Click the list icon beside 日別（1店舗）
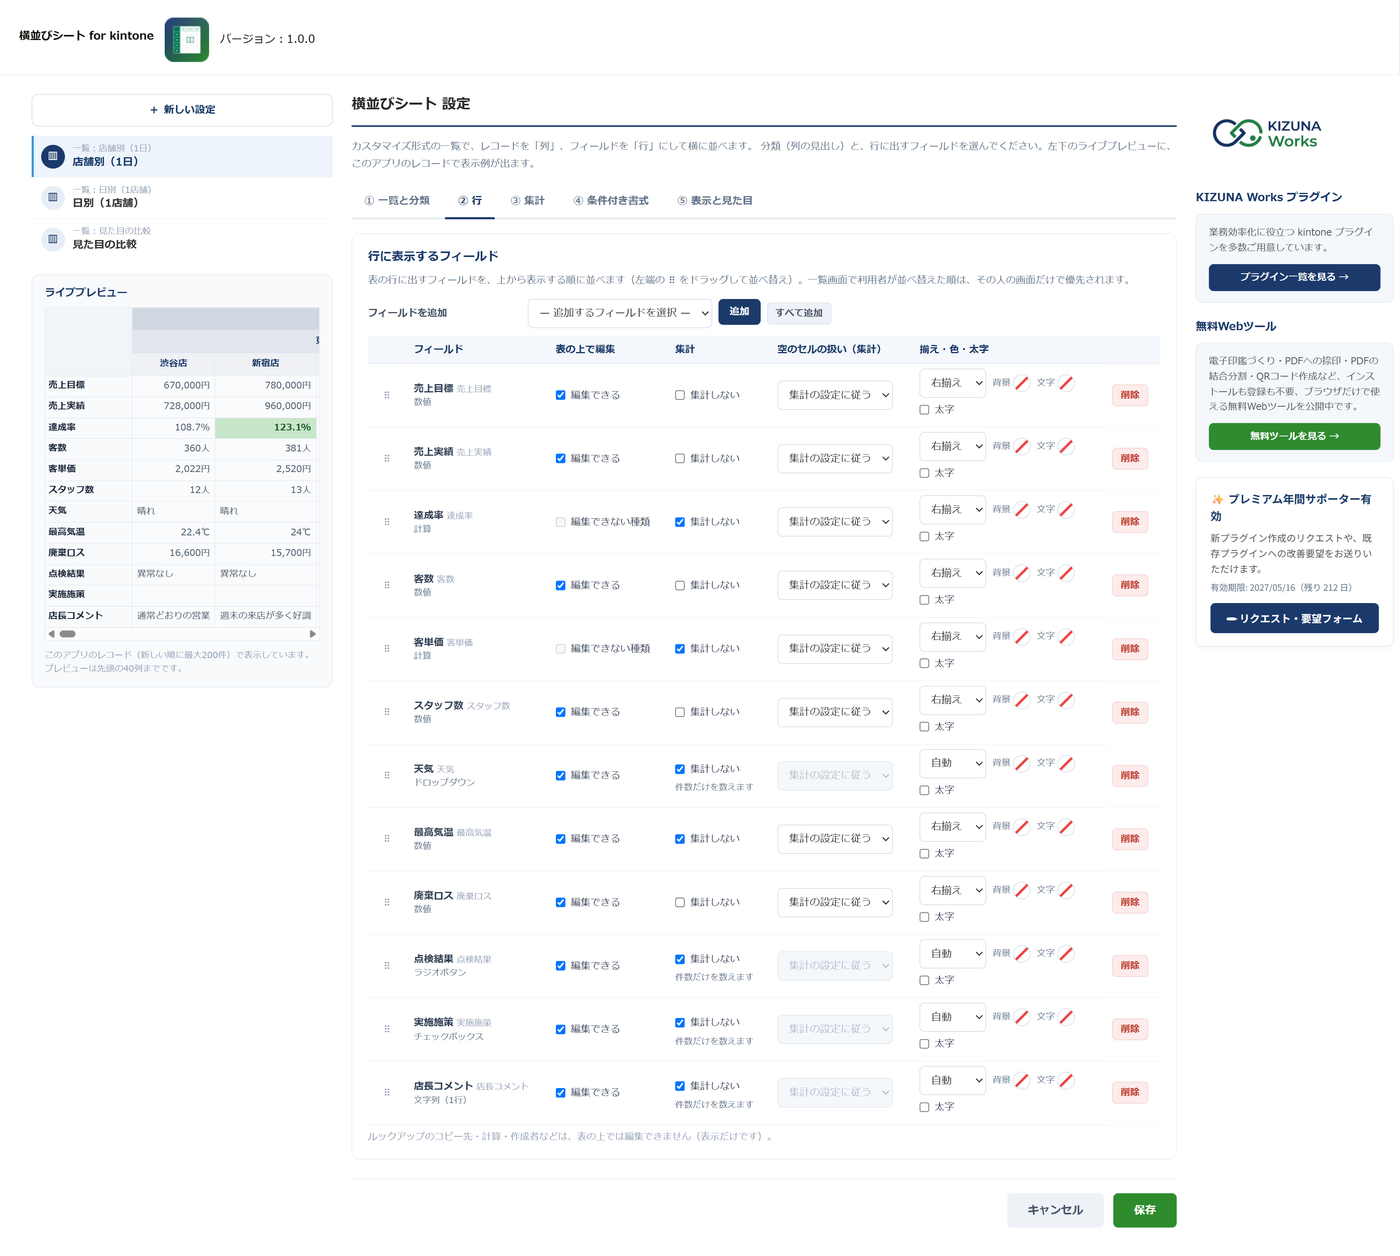The width and height of the screenshot is (1400, 1256). click(x=53, y=197)
